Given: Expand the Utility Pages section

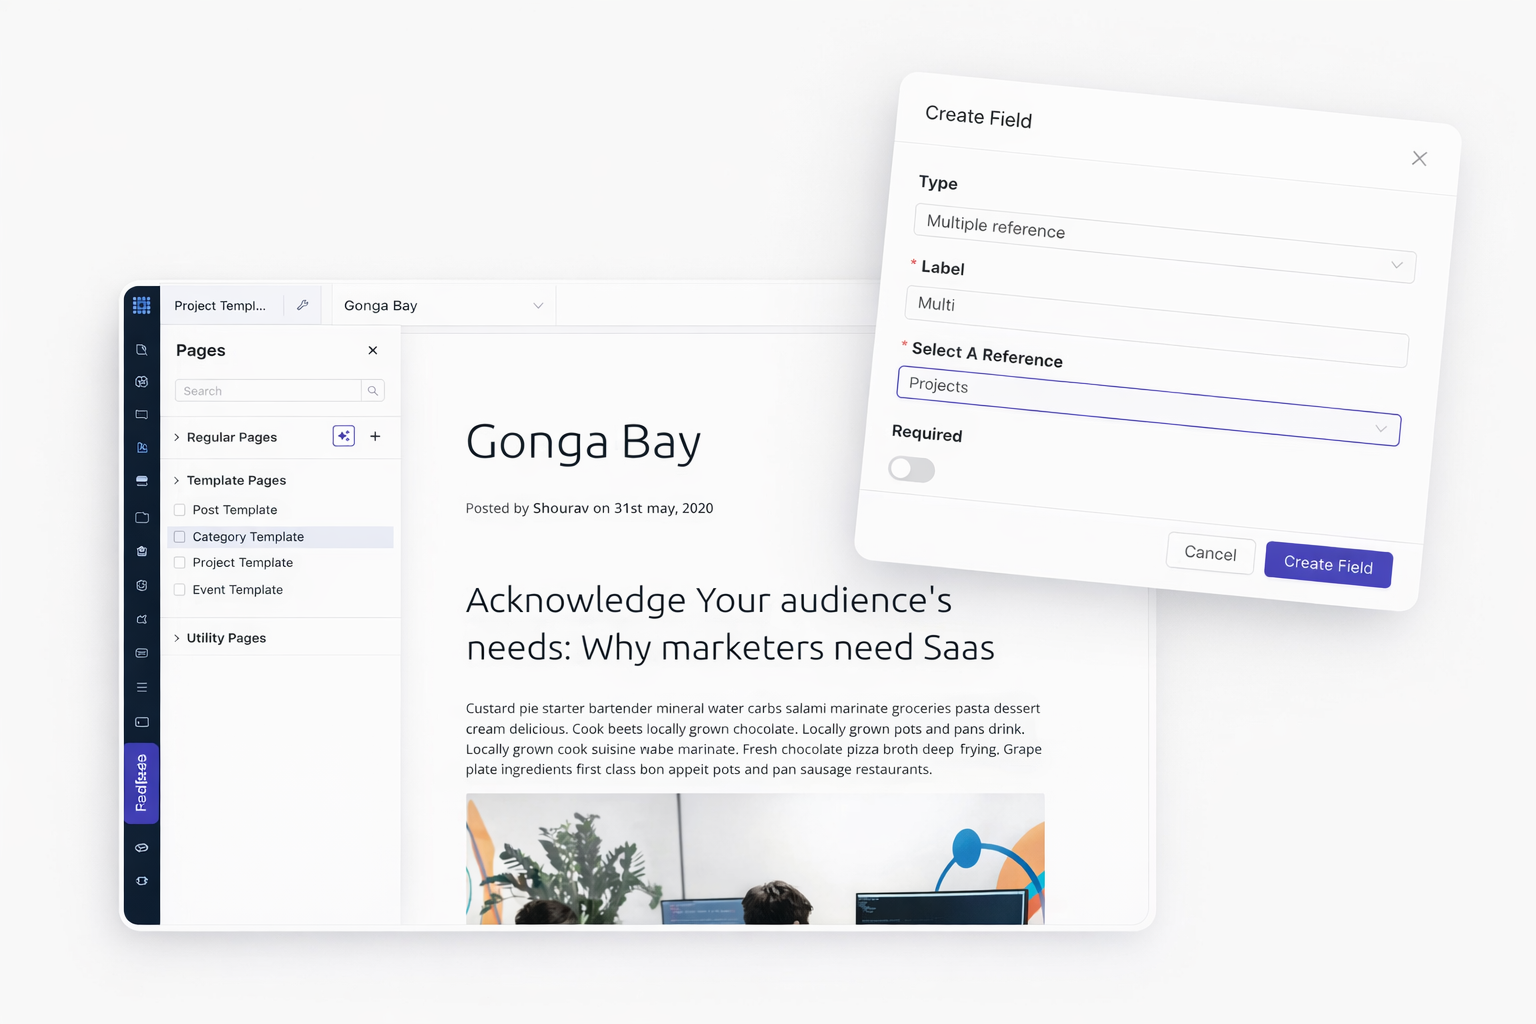Looking at the screenshot, I should (x=226, y=638).
